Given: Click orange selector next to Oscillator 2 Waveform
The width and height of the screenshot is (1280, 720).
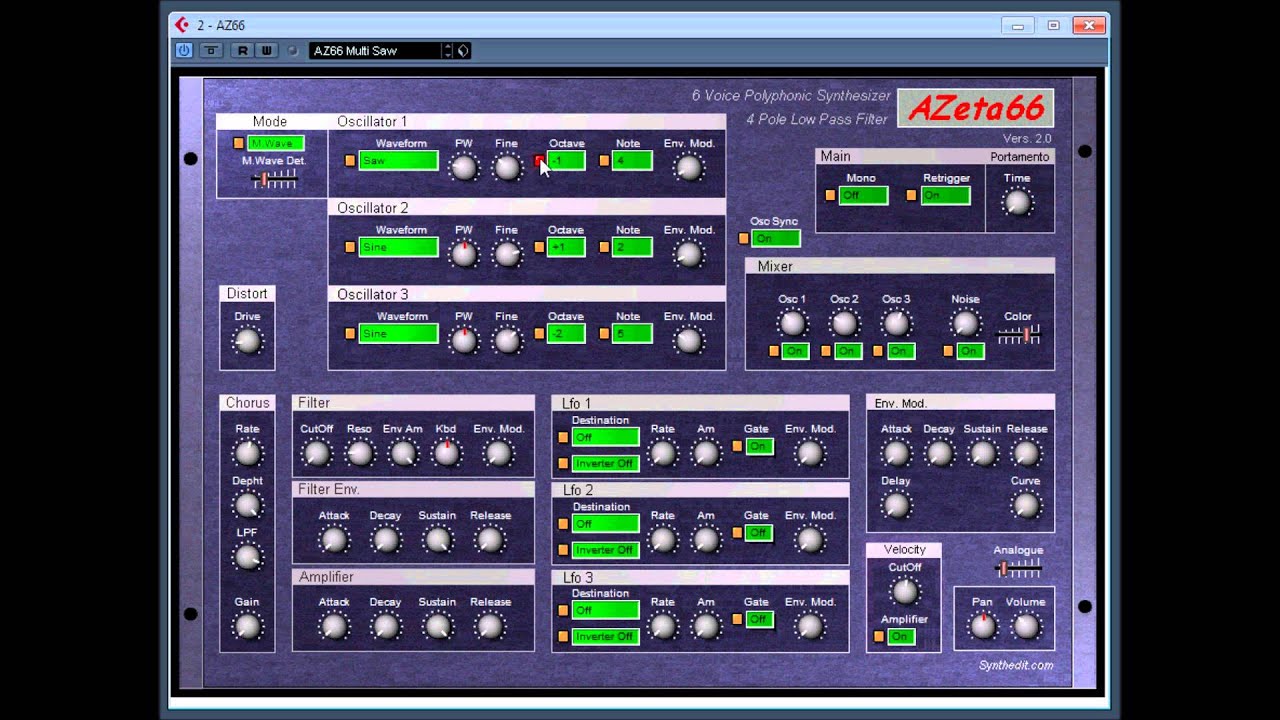Looking at the screenshot, I should pyautogui.click(x=350, y=247).
